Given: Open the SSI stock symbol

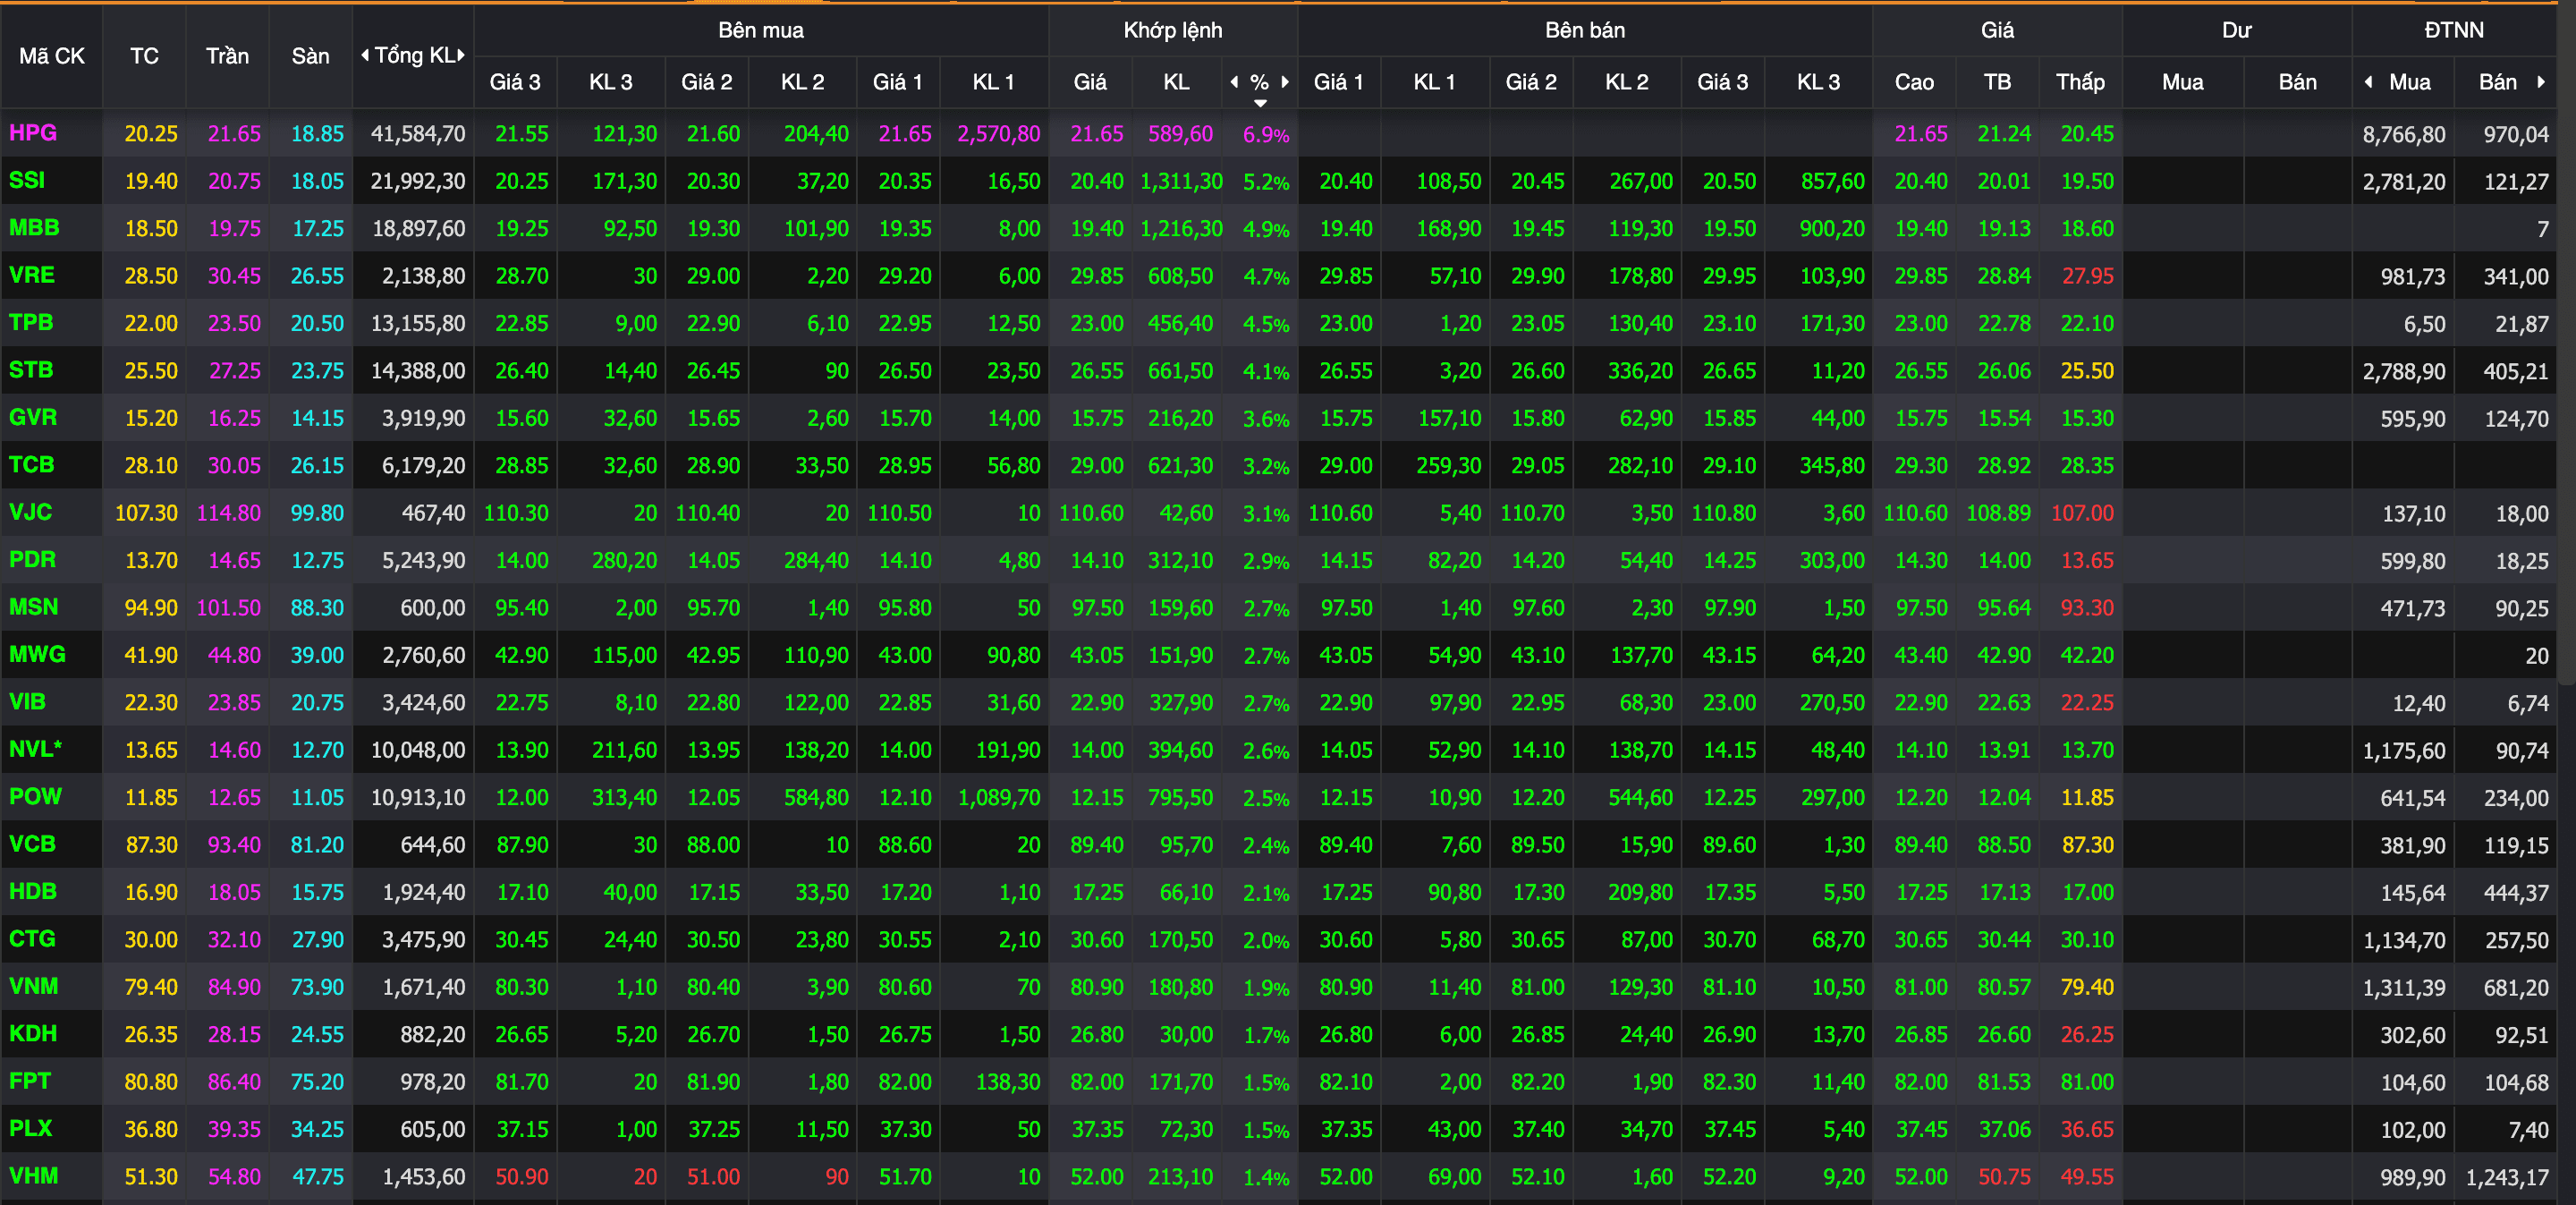Looking at the screenshot, I should click(27, 180).
